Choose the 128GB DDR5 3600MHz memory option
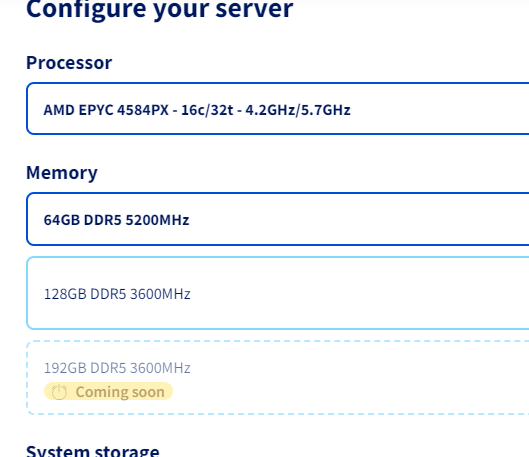 click(278, 293)
